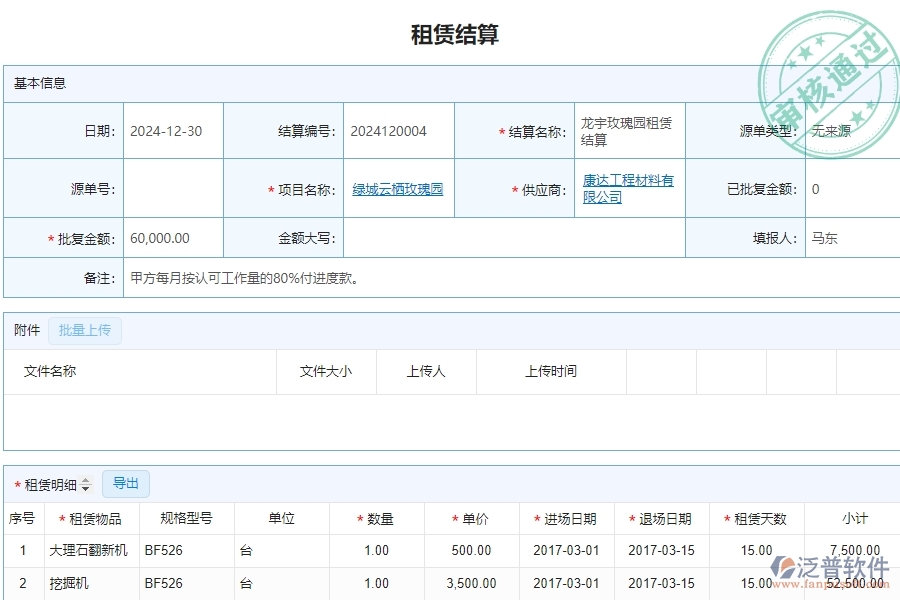Click the 备注 remarks text field
This screenshot has width=900, height=600.
coord(510,278)
